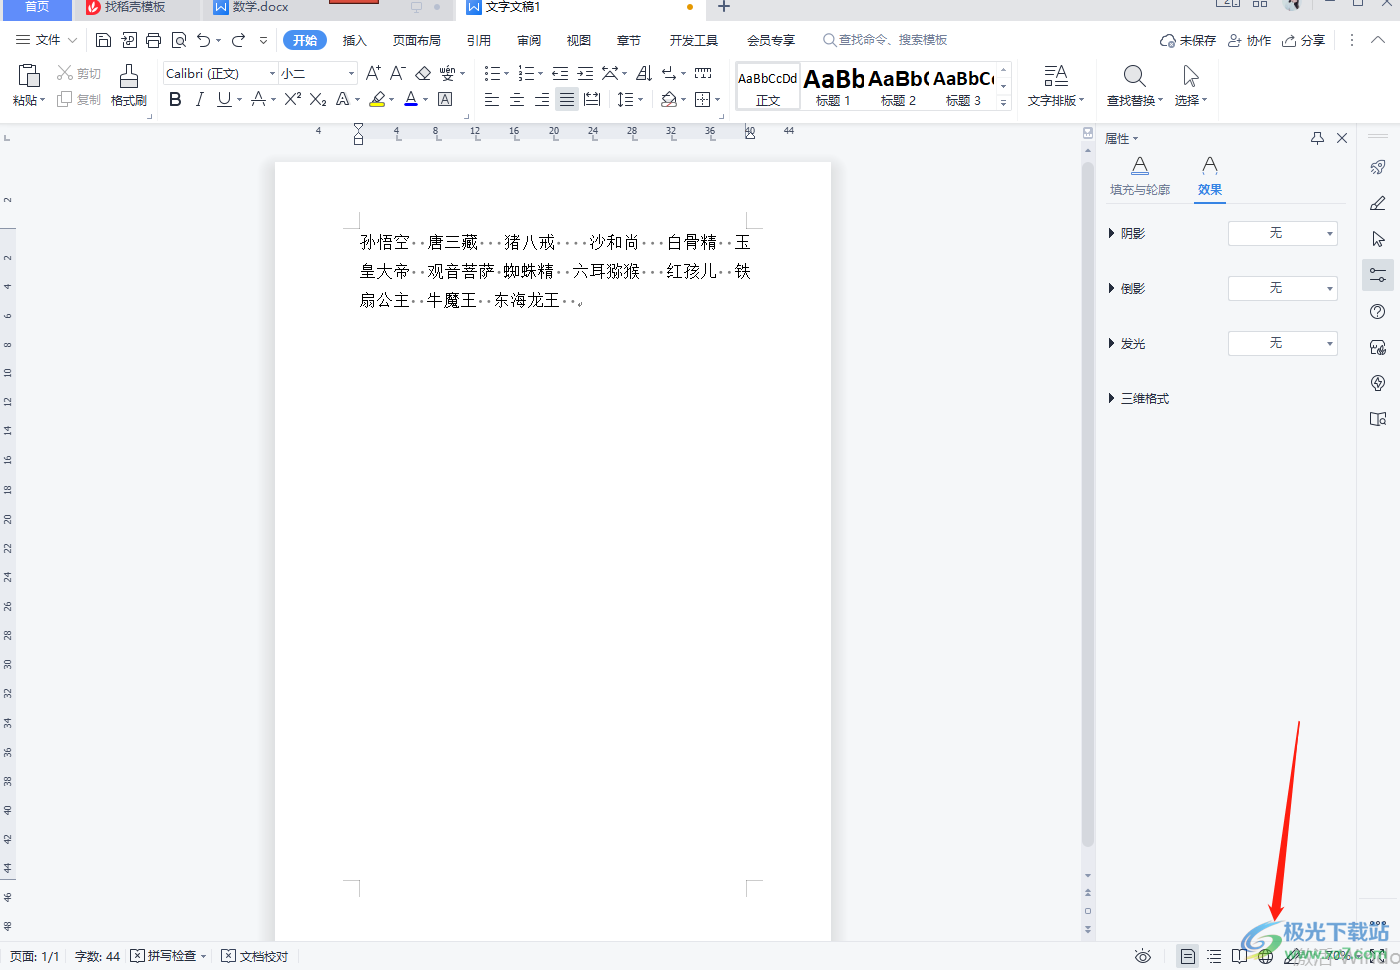Decrease font size with A- icon
This screenshot has height=970, width=1400.
click(397, 73)
